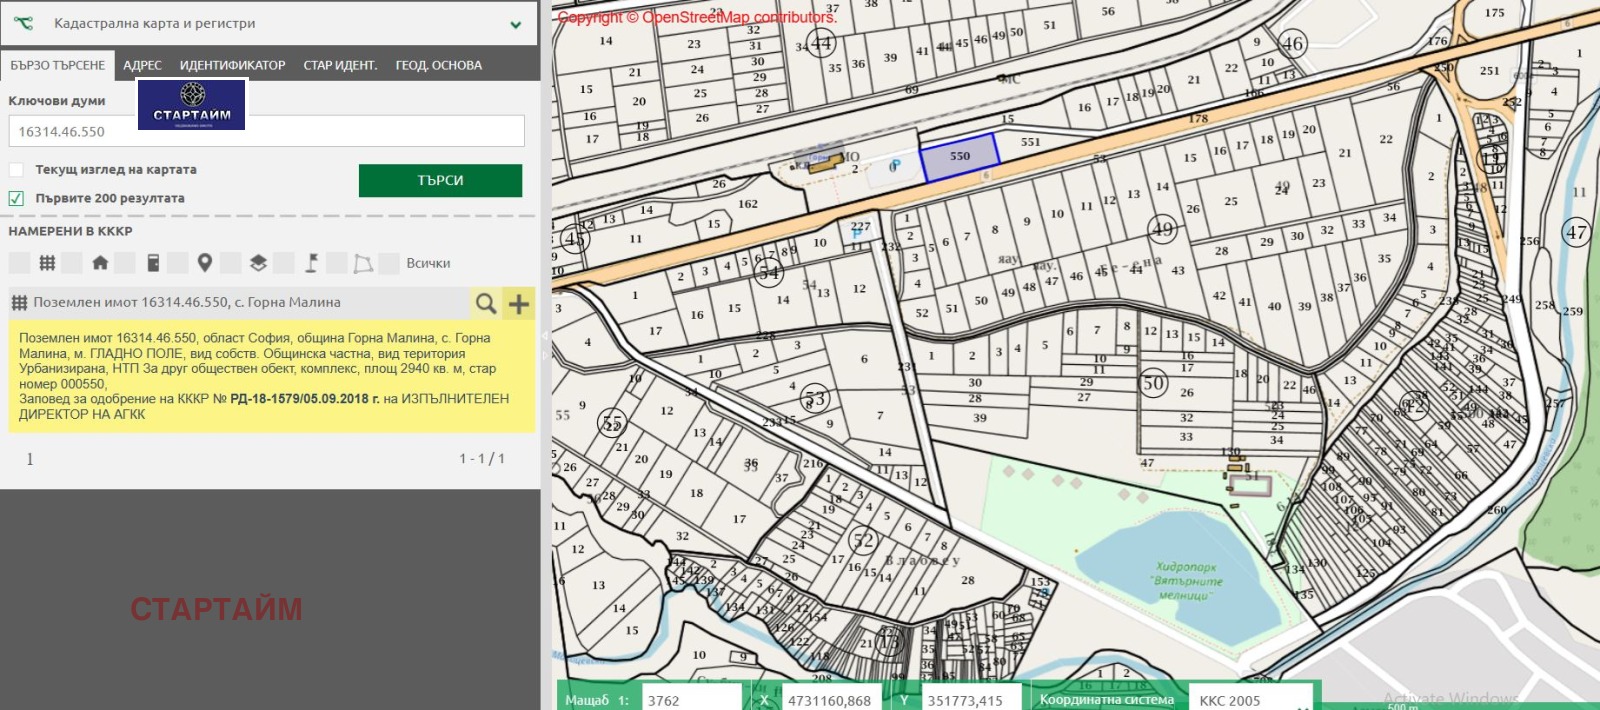Click the building house filter icon
The height and width of the screenshot is (710, 1600).
[x=100, y=263]
